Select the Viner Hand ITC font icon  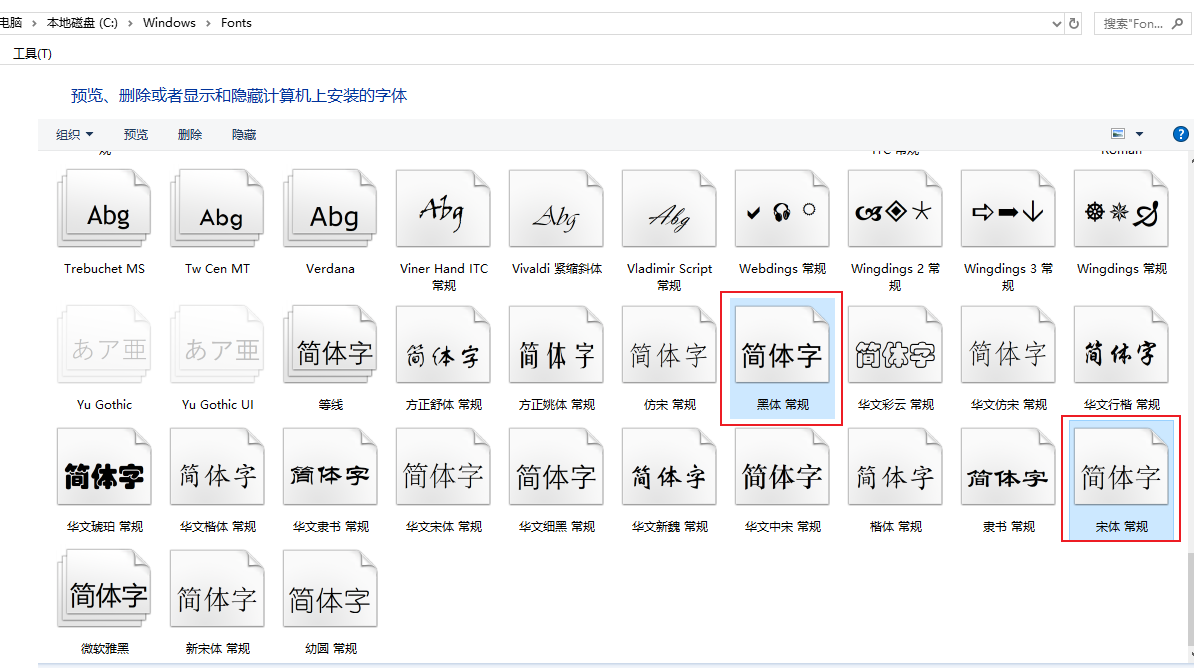pyautogui.click(x=443, y=209)
